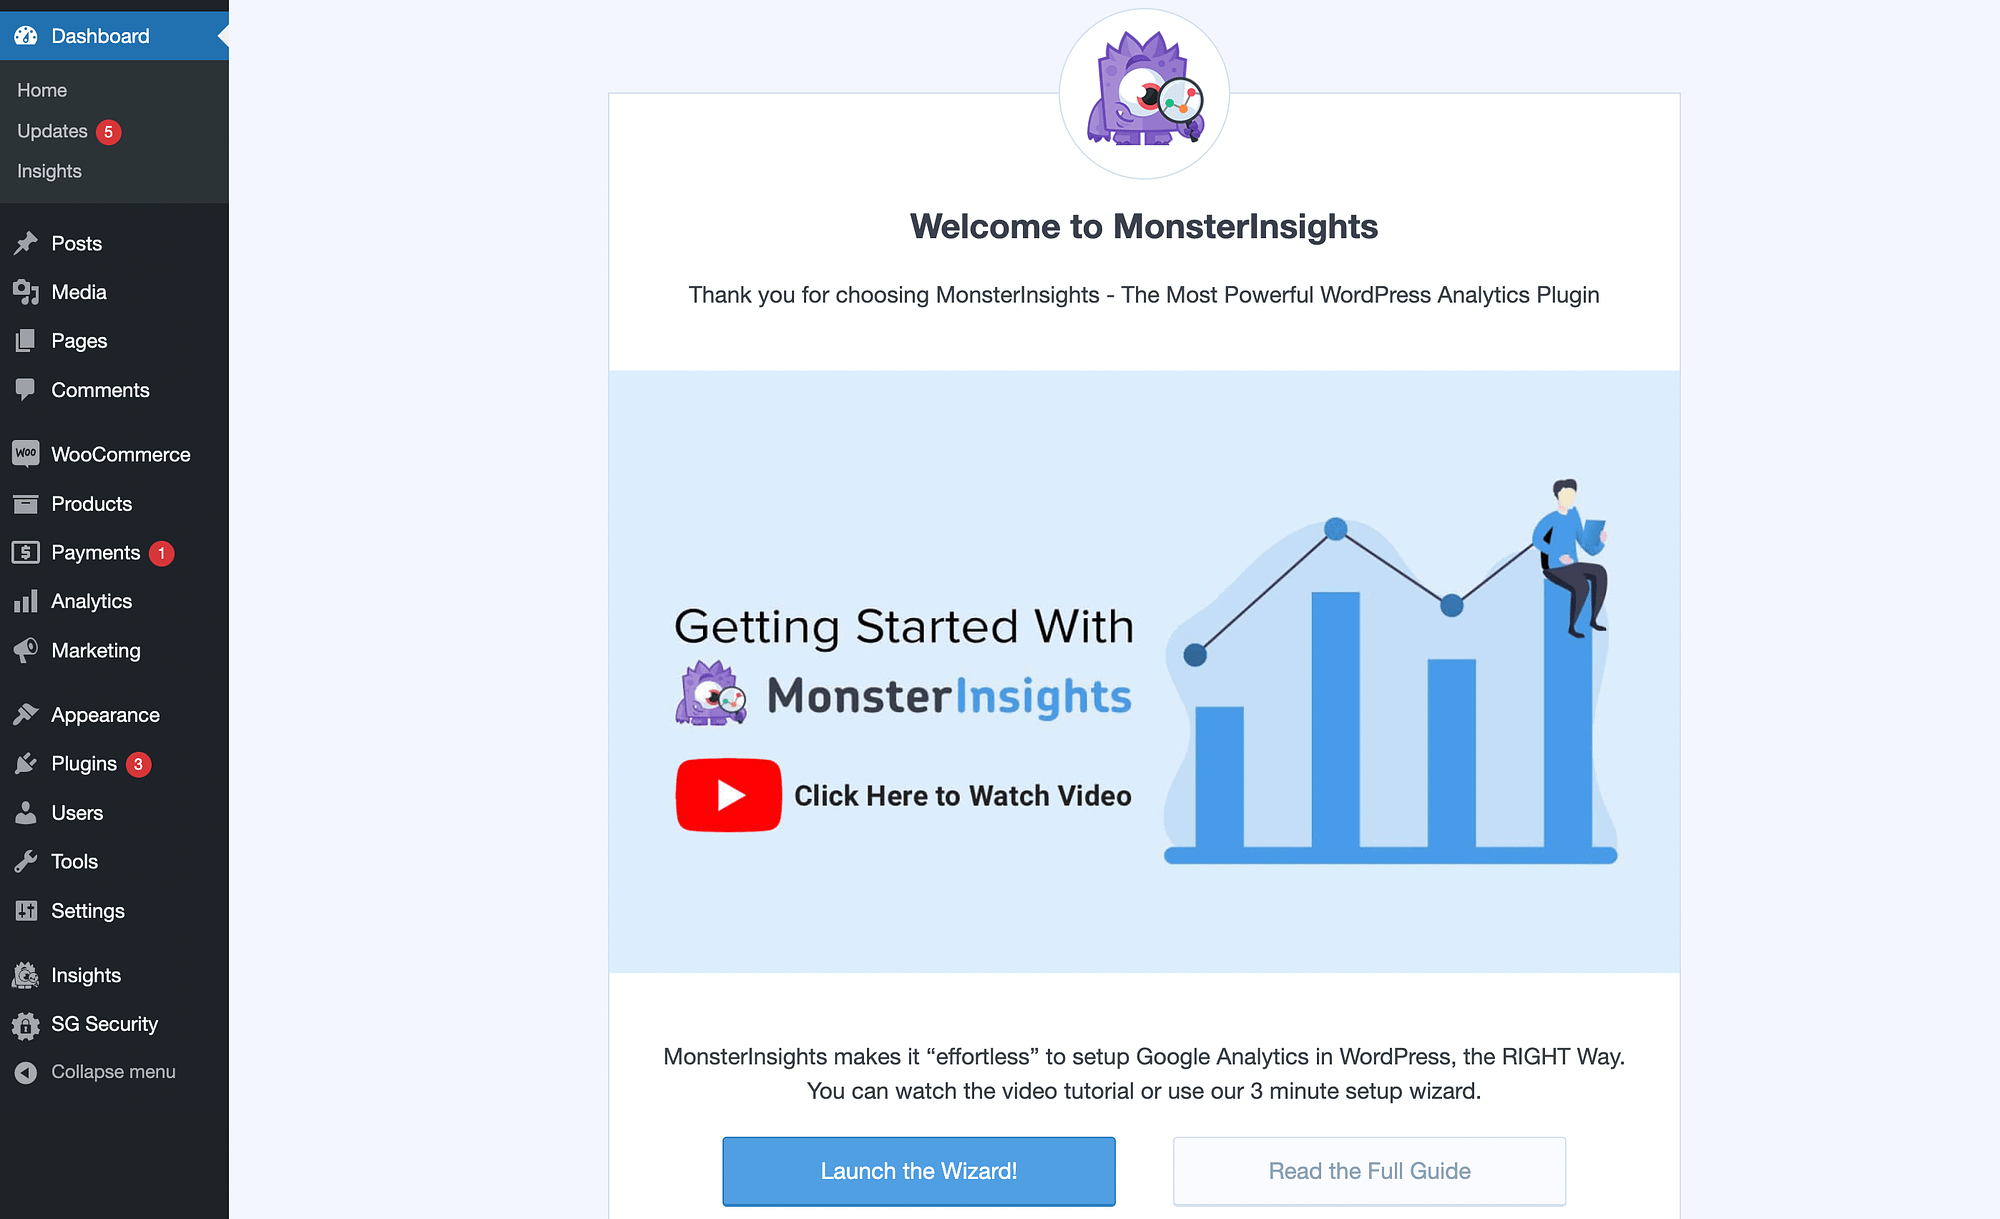Image resolution: width=2000 pixels, height=1219 pixels.
Task: Click the Plugins icon with badge
Action: tap(83, 763)
